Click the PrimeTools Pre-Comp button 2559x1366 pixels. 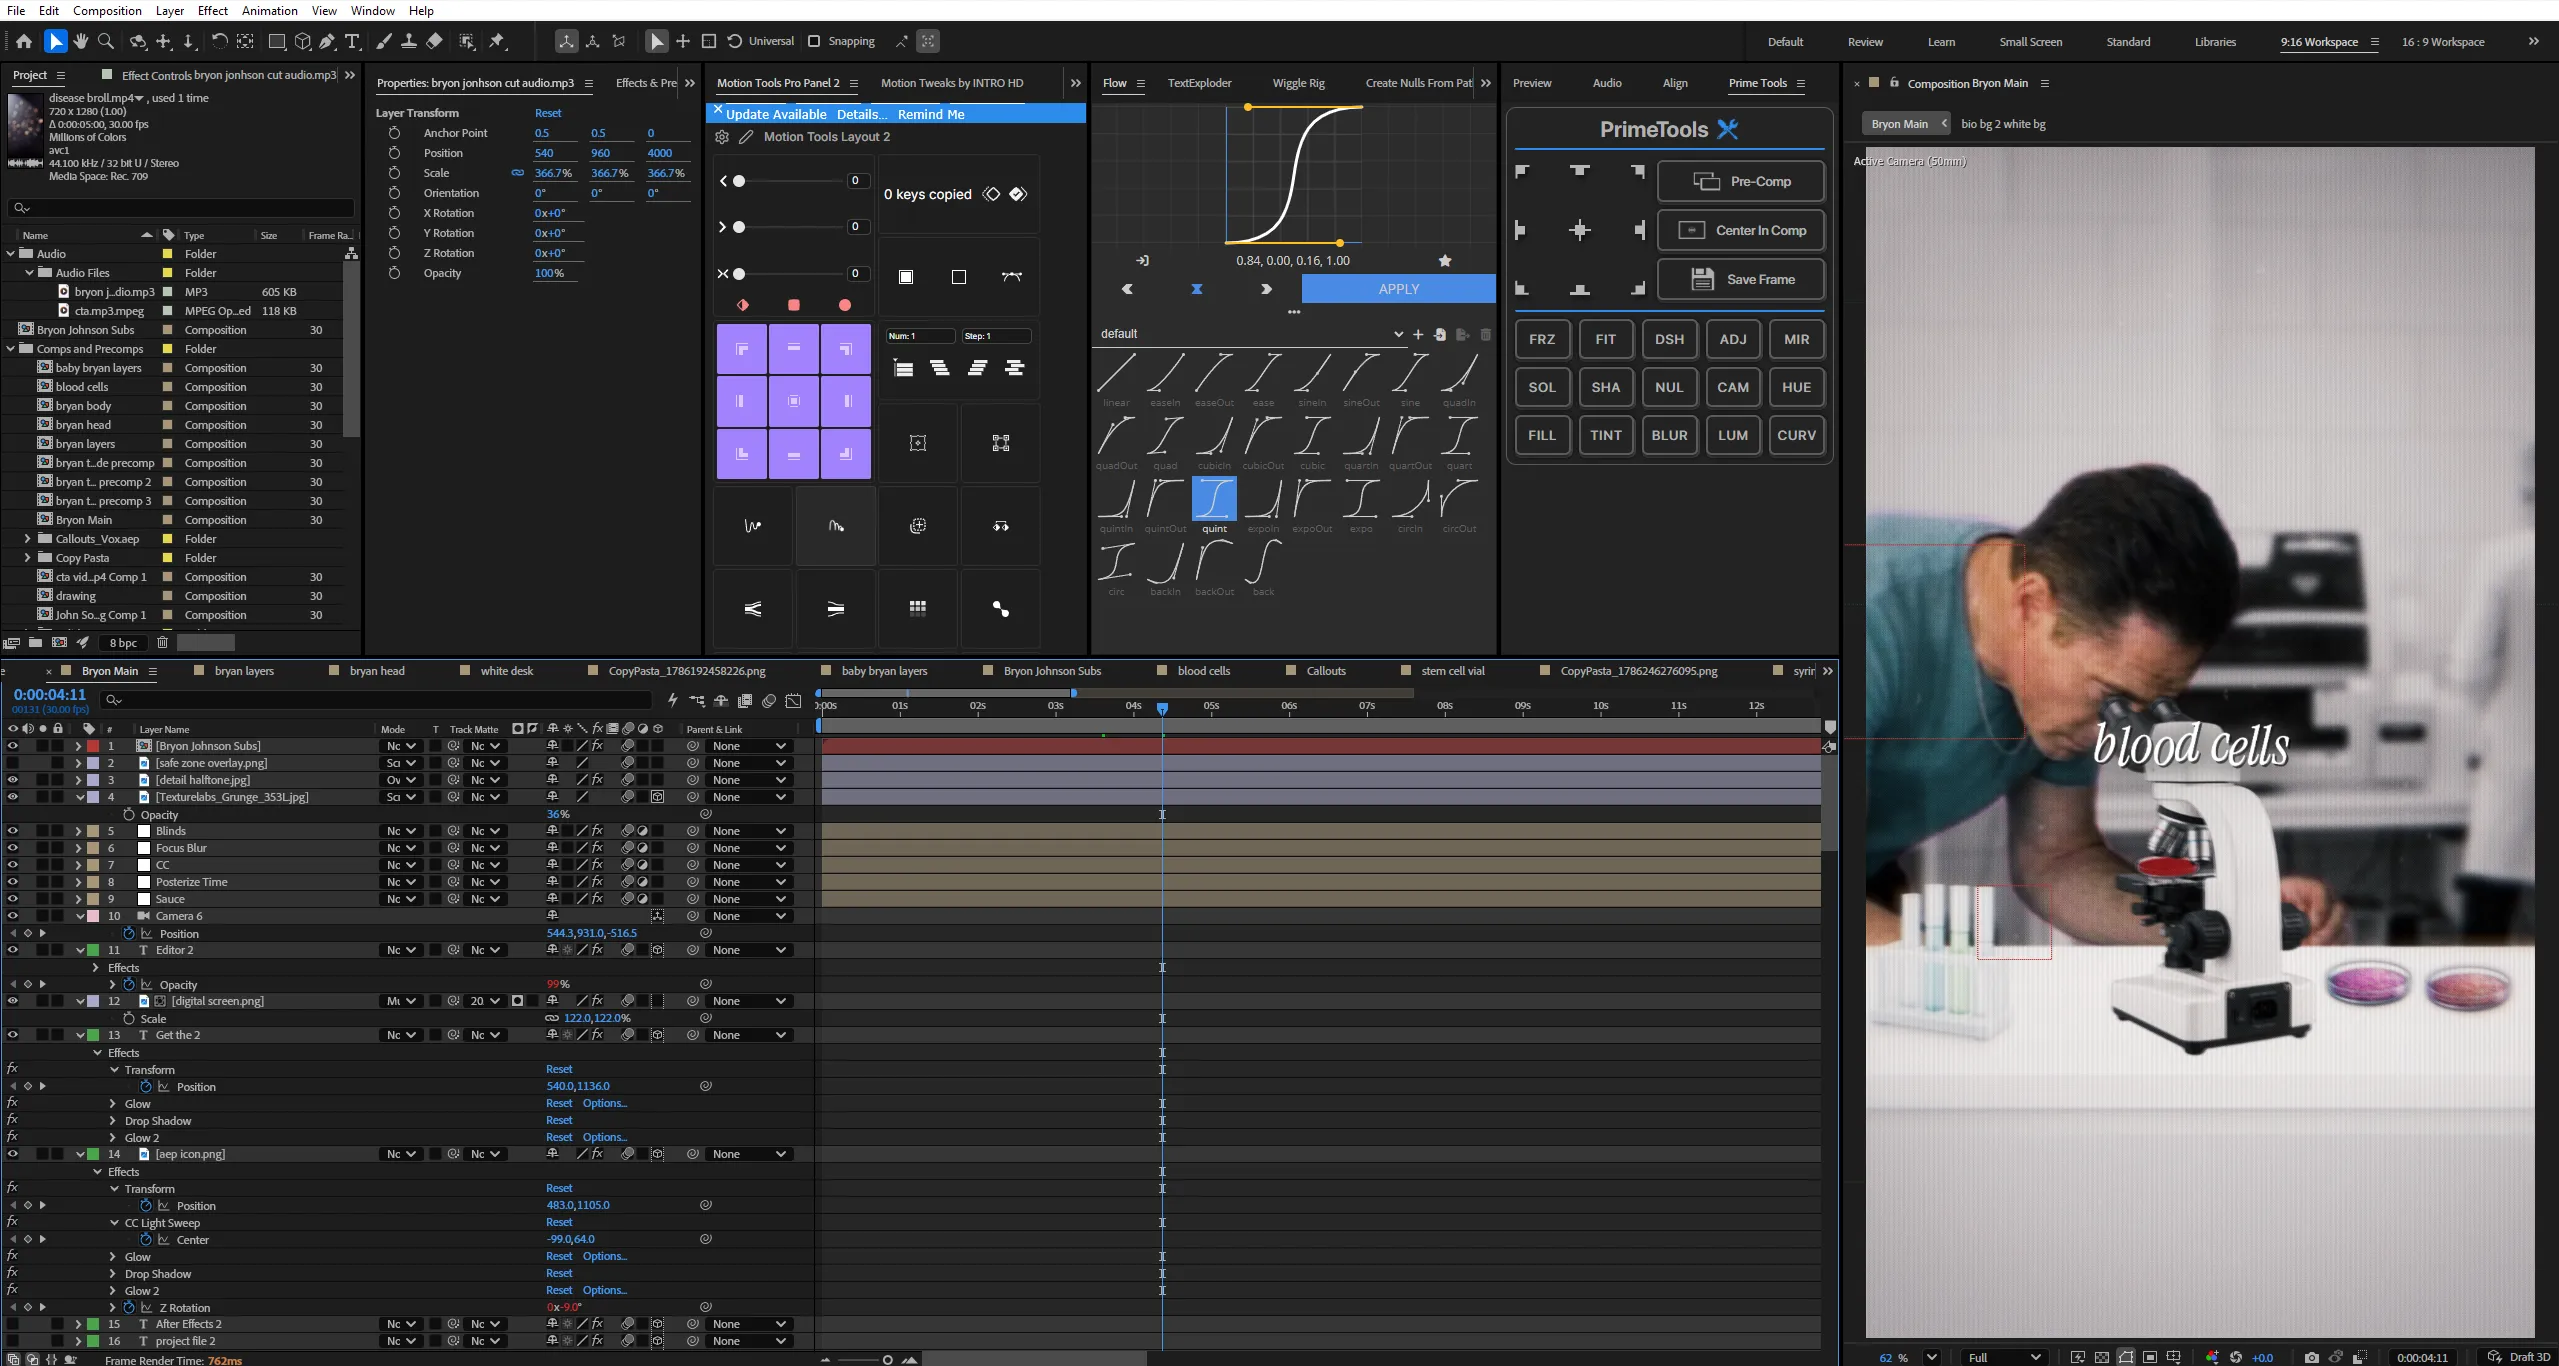(x=1741, y=181)
